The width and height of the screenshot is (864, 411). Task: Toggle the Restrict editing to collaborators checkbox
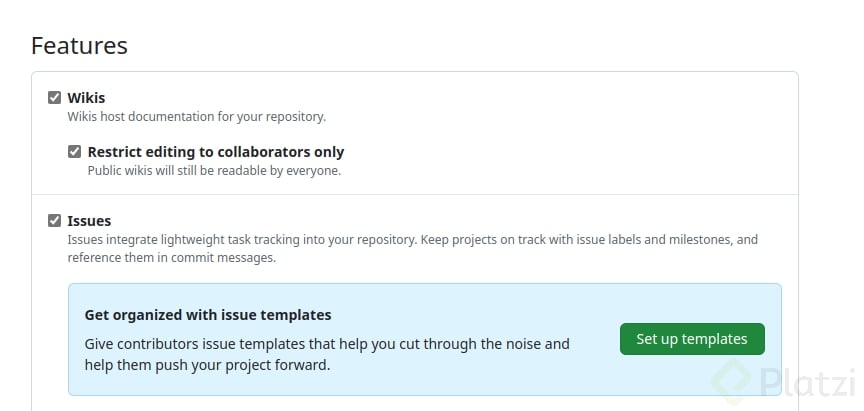pos(75,152)
